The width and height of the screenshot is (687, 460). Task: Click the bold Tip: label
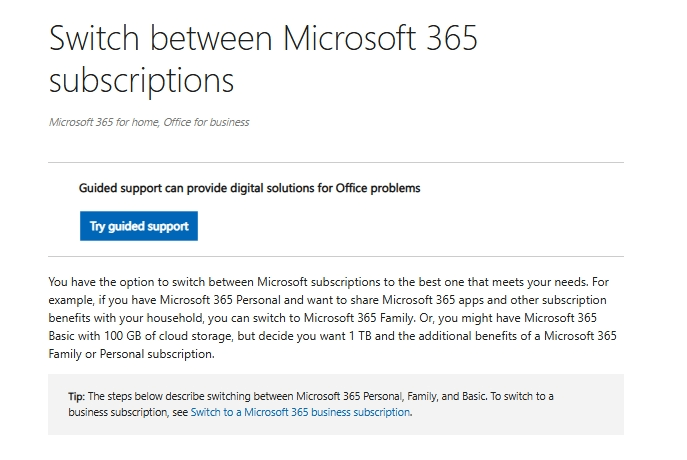click(77, 396)
